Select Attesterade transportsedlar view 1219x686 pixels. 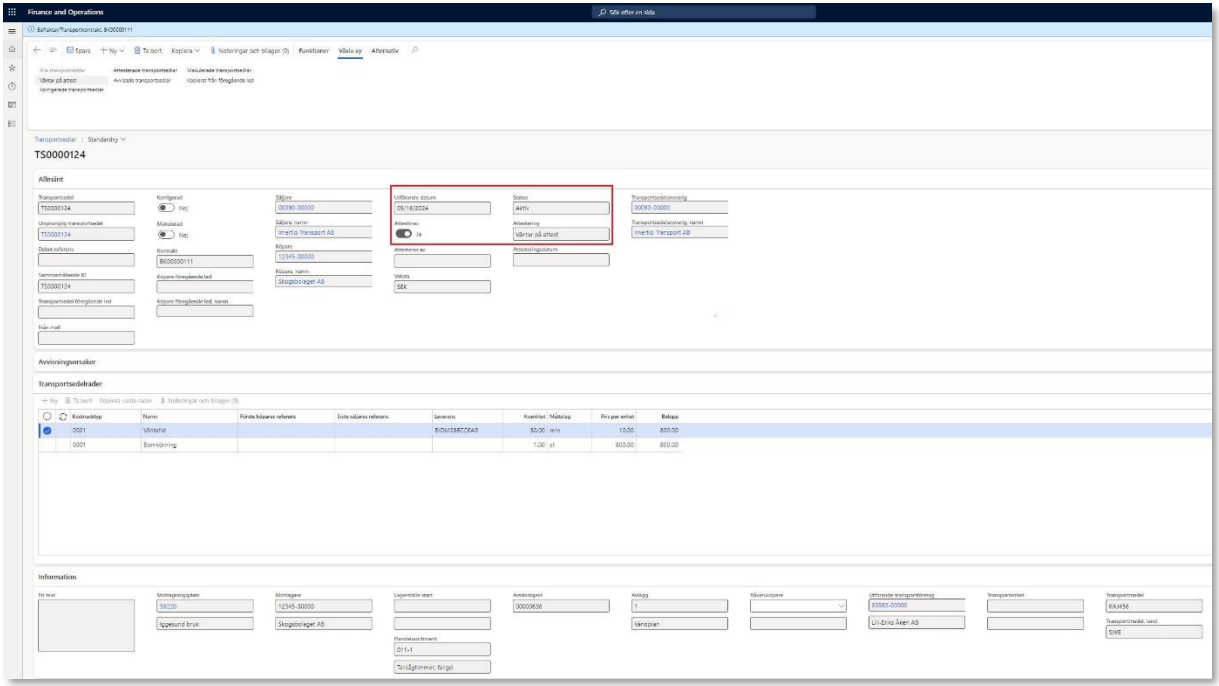click(x=145, y=71)
